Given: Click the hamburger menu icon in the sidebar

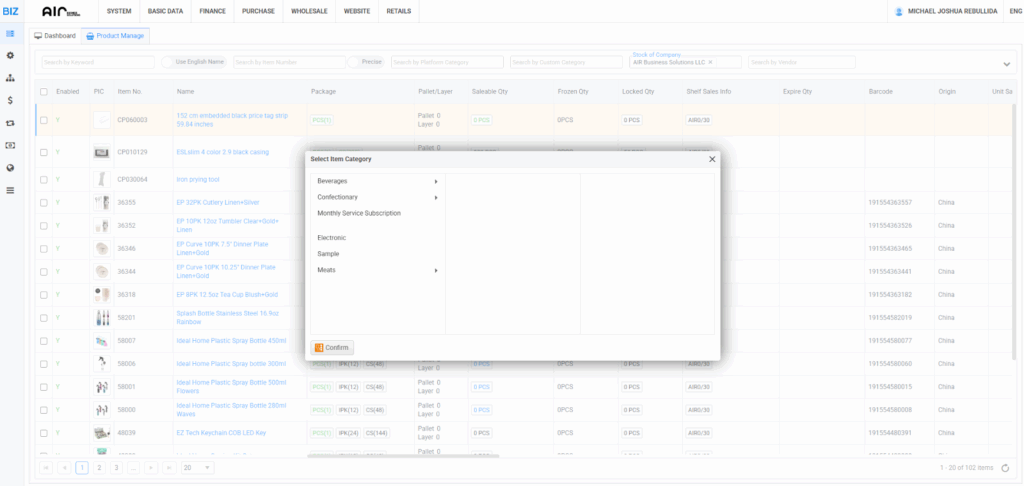Looking at the screenshot, I should click(x=10, y=189).
